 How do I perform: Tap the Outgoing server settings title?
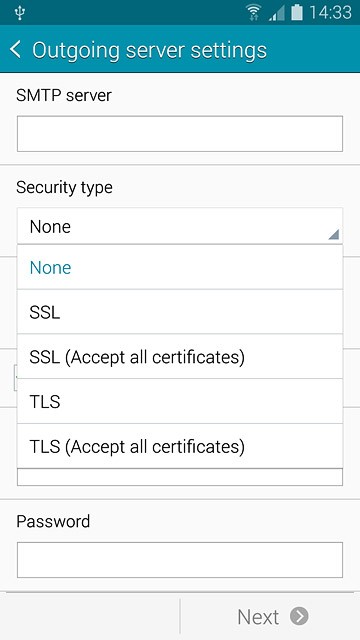(x=149, y=50)
